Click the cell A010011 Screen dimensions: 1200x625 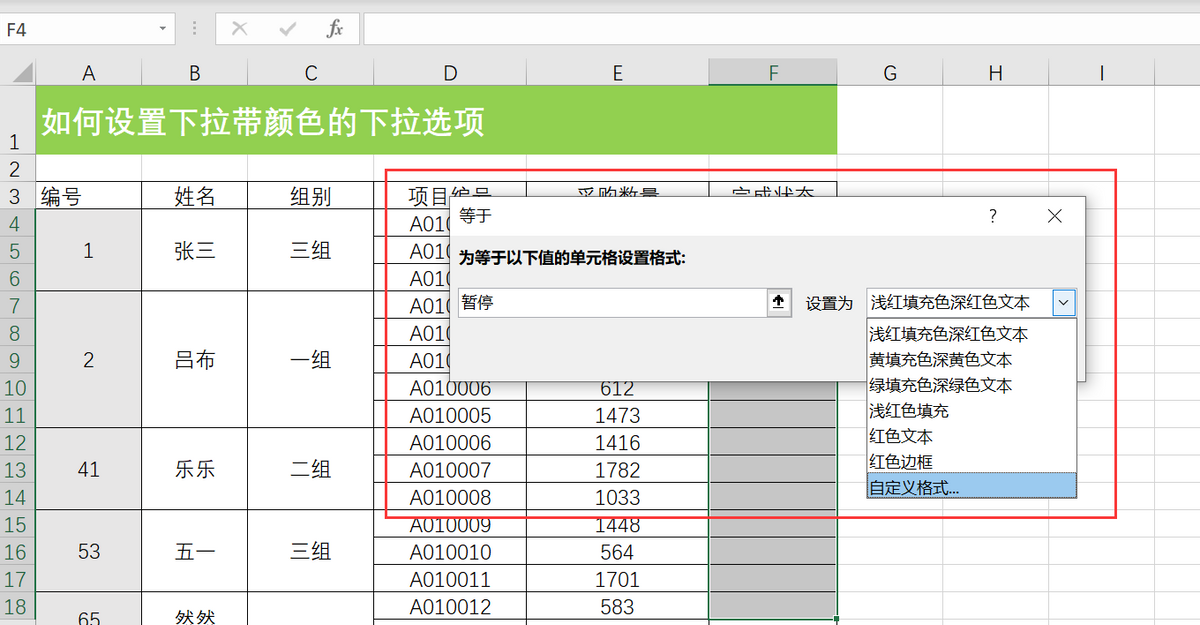450,578
